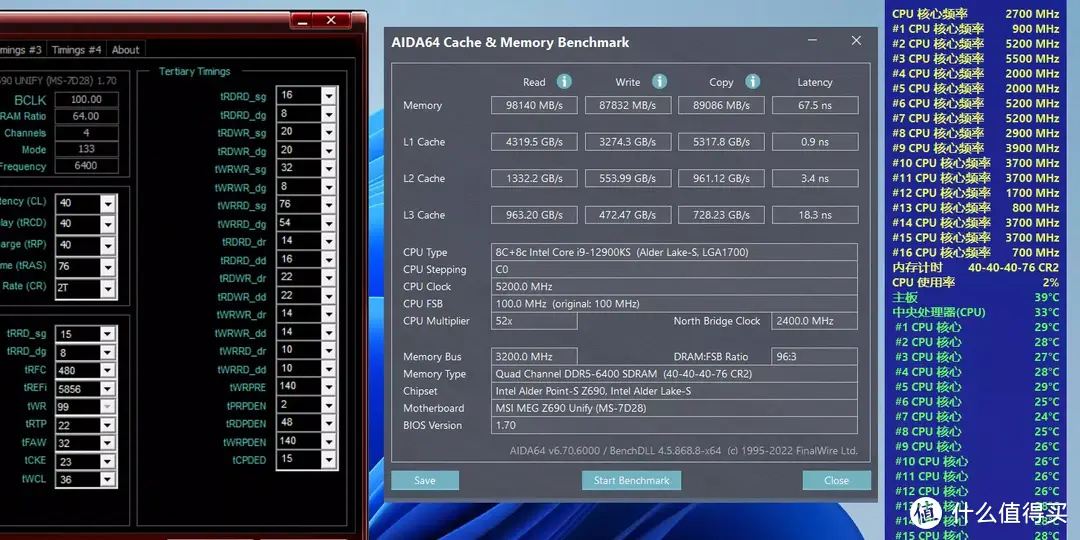Open the tREFi dropdown showing 5856
The image size is (1080, 540).
pyautogui.click(x=107, y=389)
